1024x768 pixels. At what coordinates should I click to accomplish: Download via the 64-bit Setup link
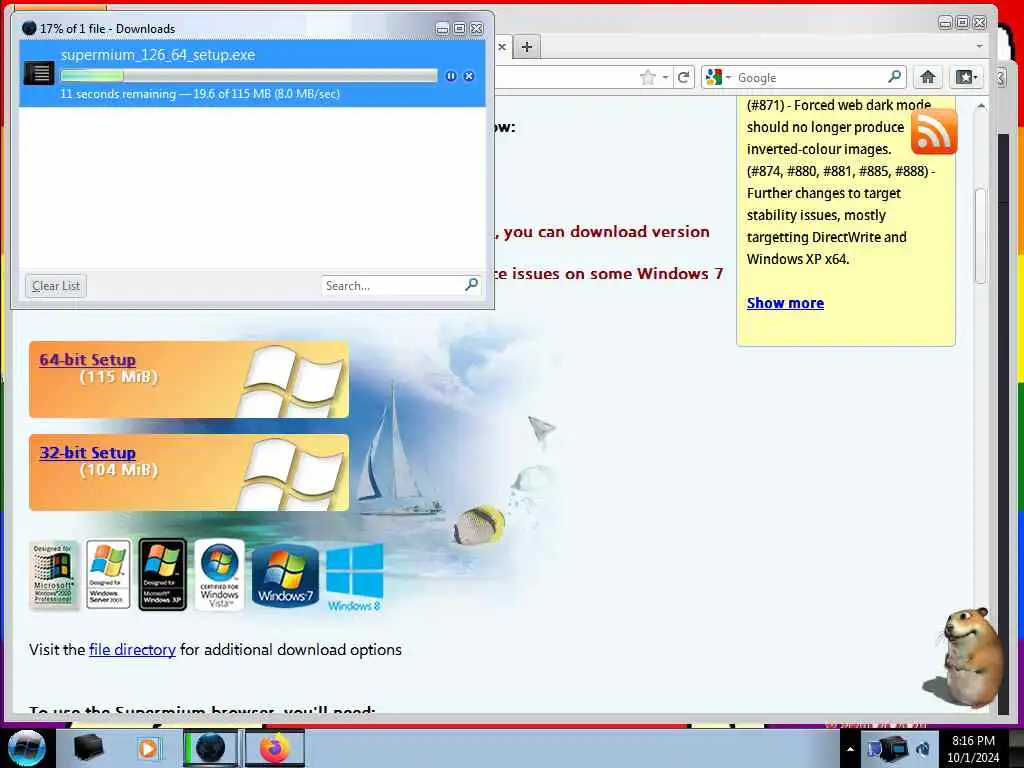click(x=88, y=359)
